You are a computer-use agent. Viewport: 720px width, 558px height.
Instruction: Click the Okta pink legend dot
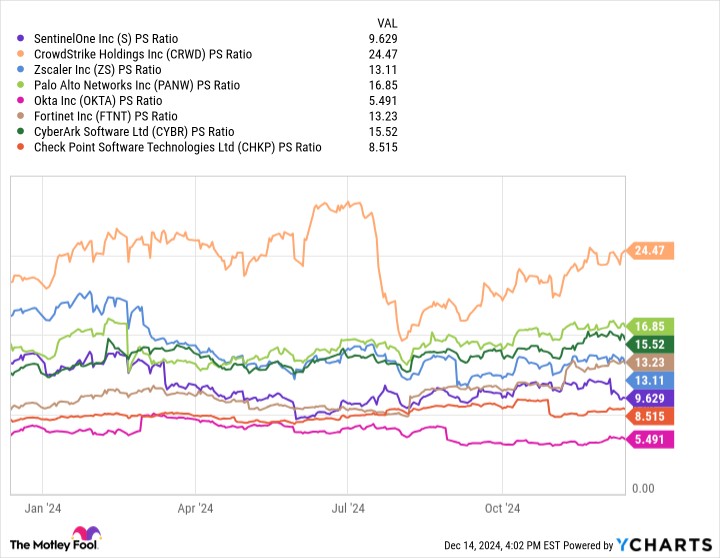coord(23,100)
